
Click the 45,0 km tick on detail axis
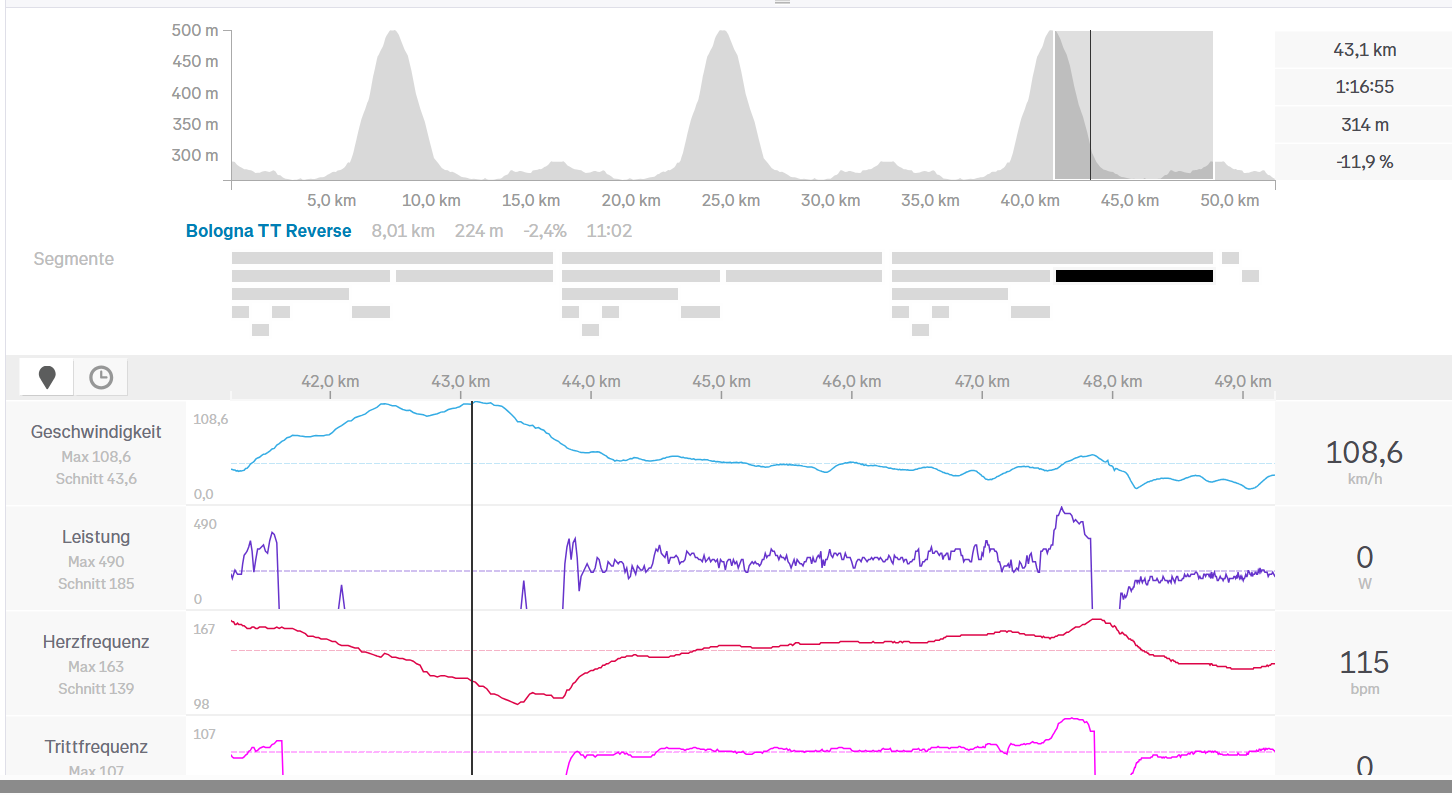(722, 381)
